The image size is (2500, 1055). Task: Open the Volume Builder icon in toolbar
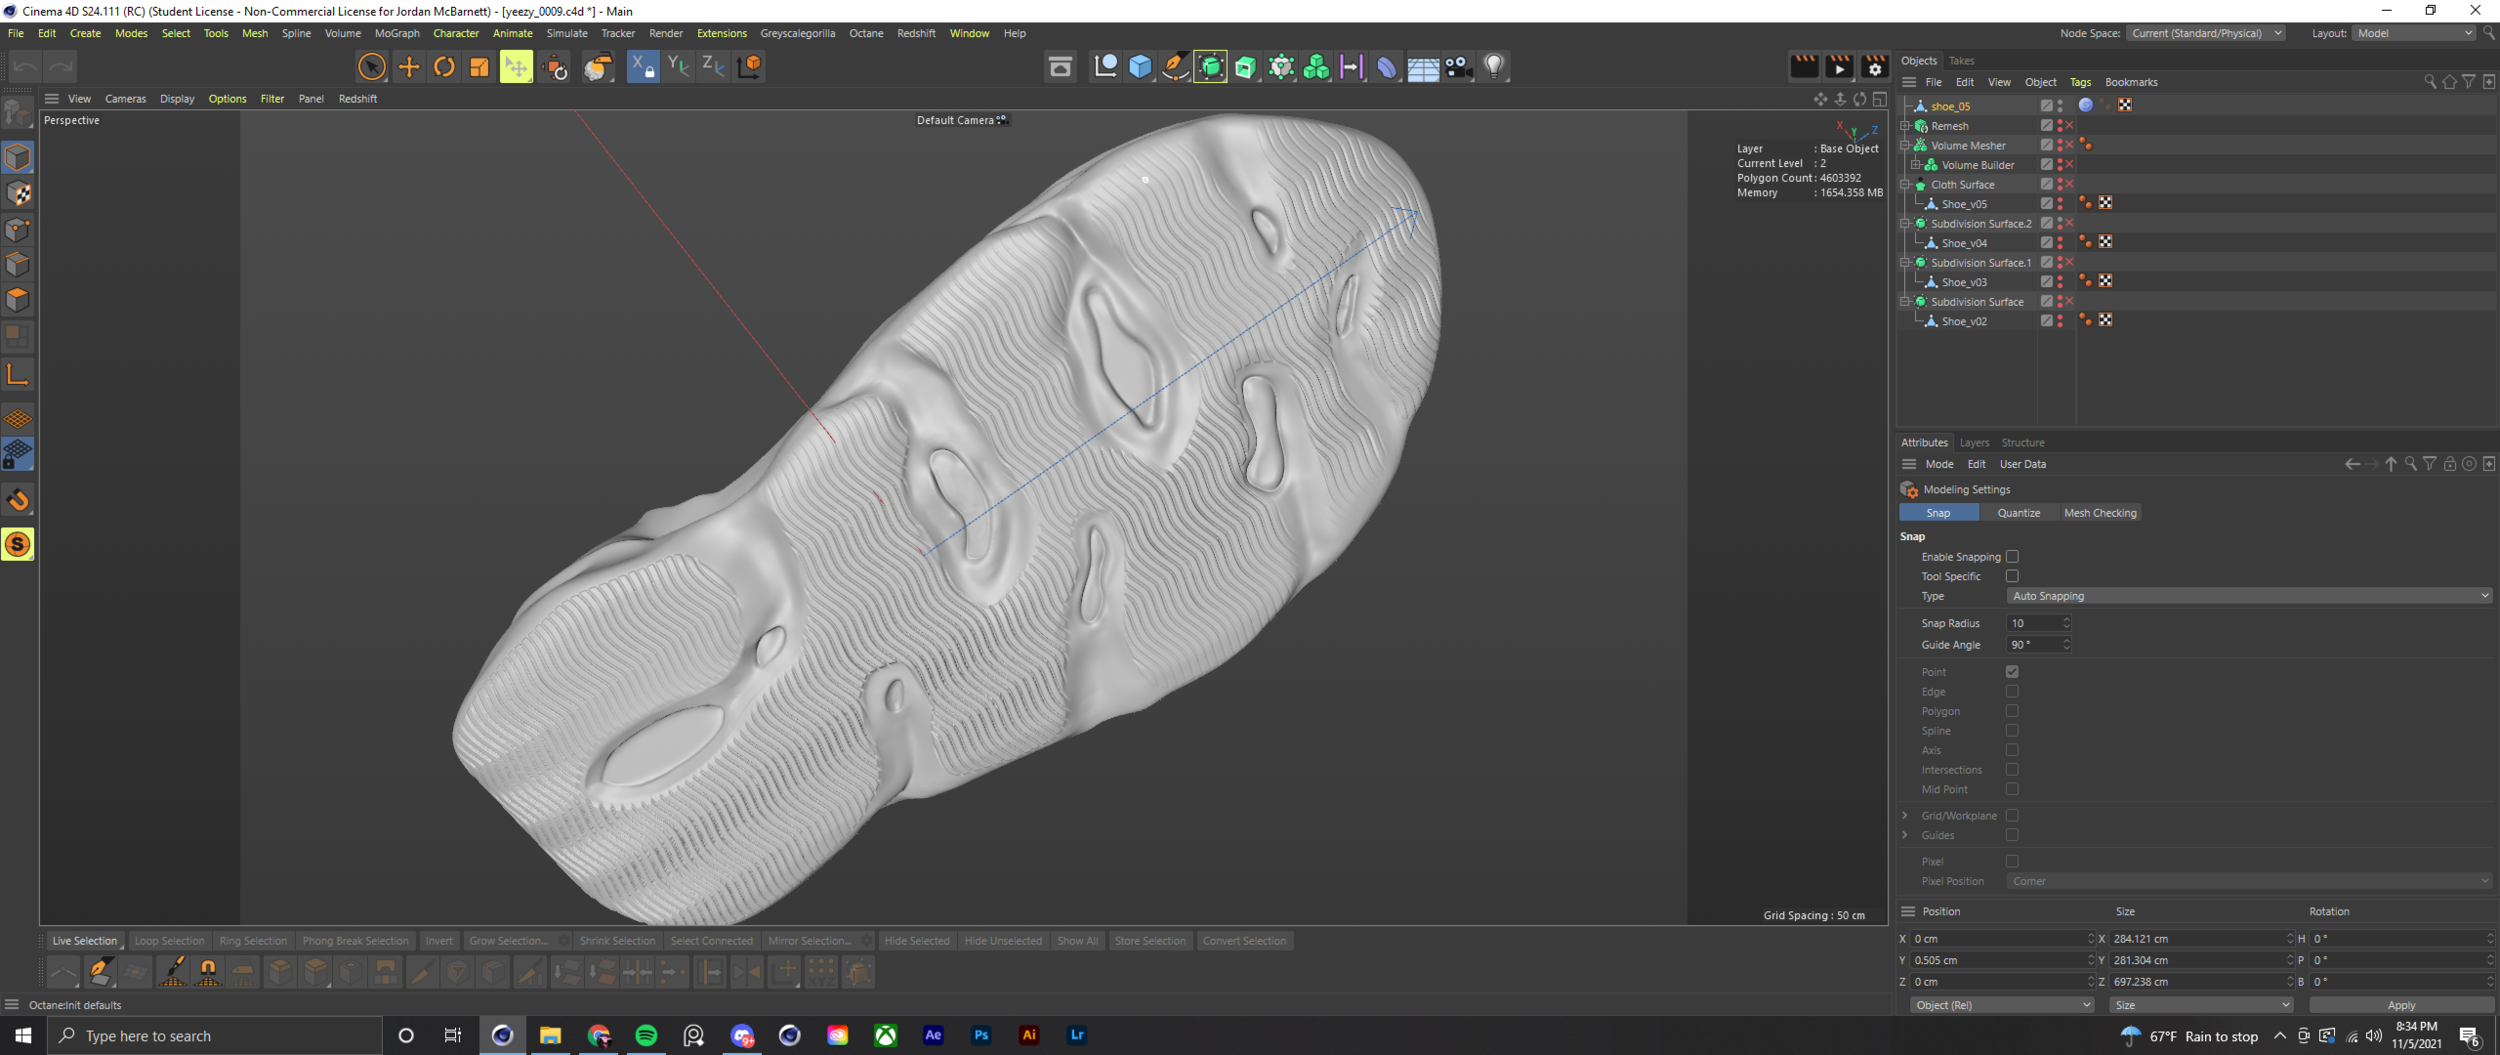click(x=1316, y=67)
